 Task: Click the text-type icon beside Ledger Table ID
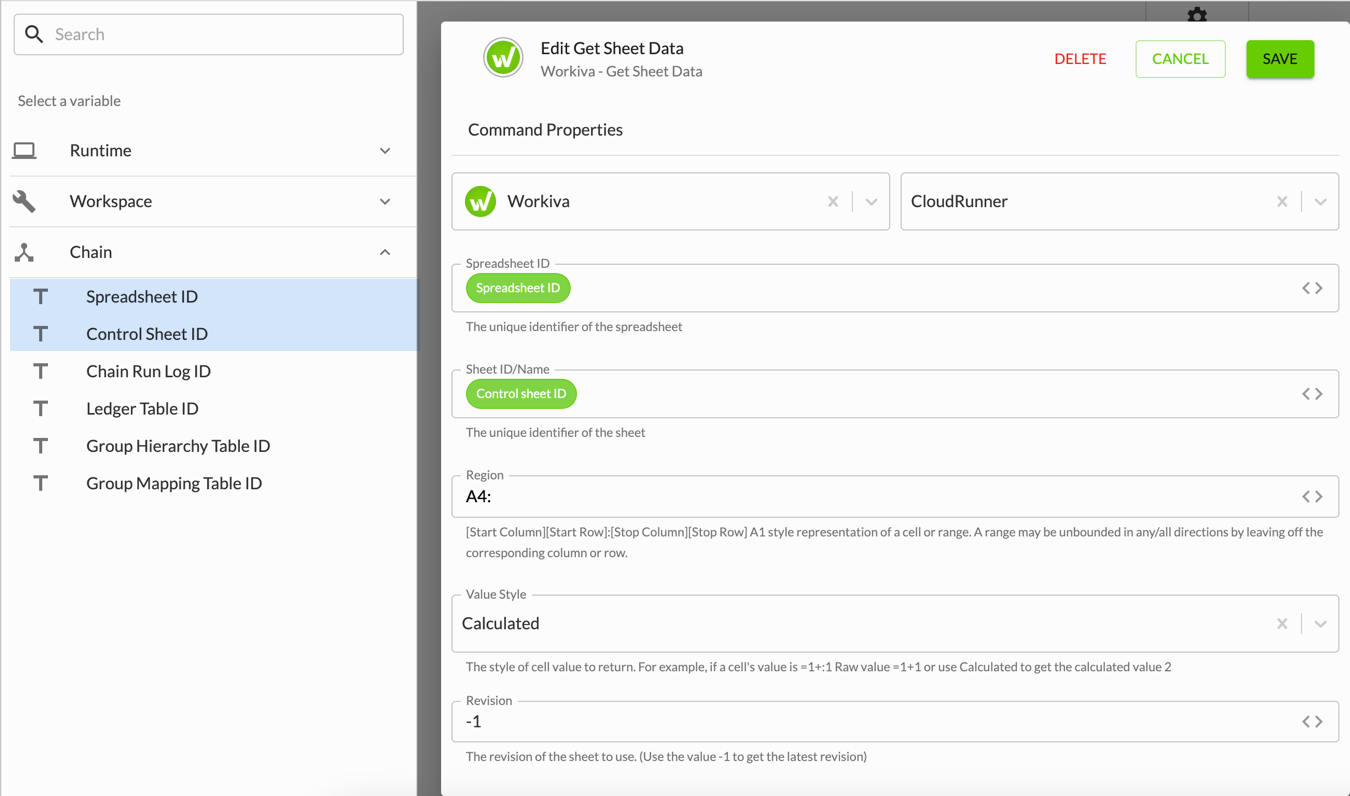click(x=40, y=408)
